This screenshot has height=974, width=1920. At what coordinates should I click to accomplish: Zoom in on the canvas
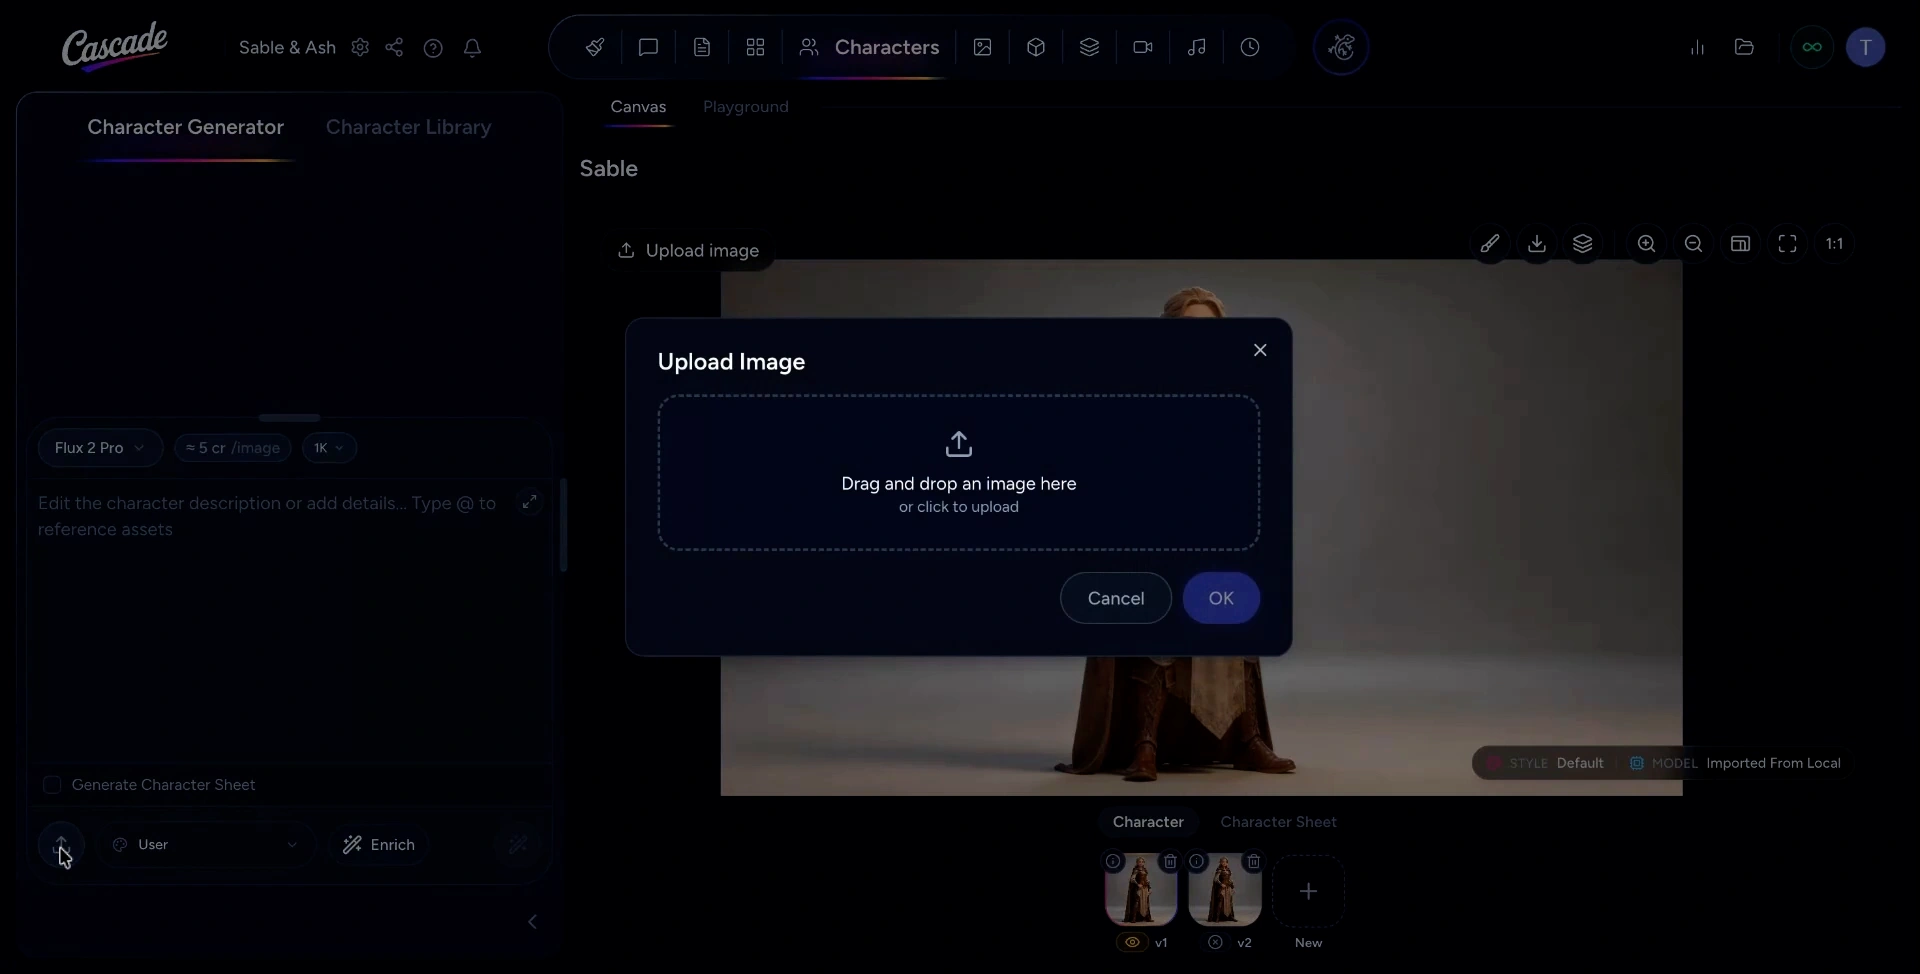coord(1646,243)
